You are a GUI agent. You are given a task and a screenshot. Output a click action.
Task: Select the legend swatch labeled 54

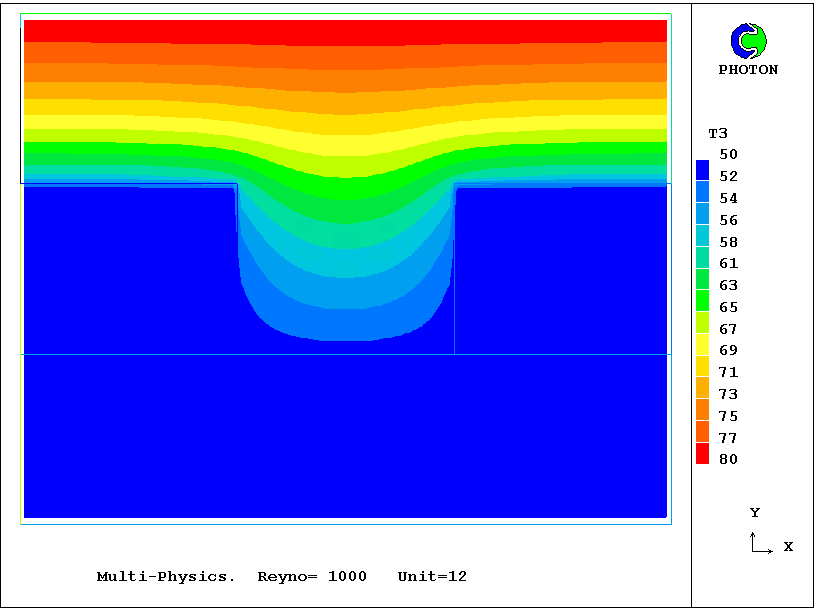click(x=702, y=192)
